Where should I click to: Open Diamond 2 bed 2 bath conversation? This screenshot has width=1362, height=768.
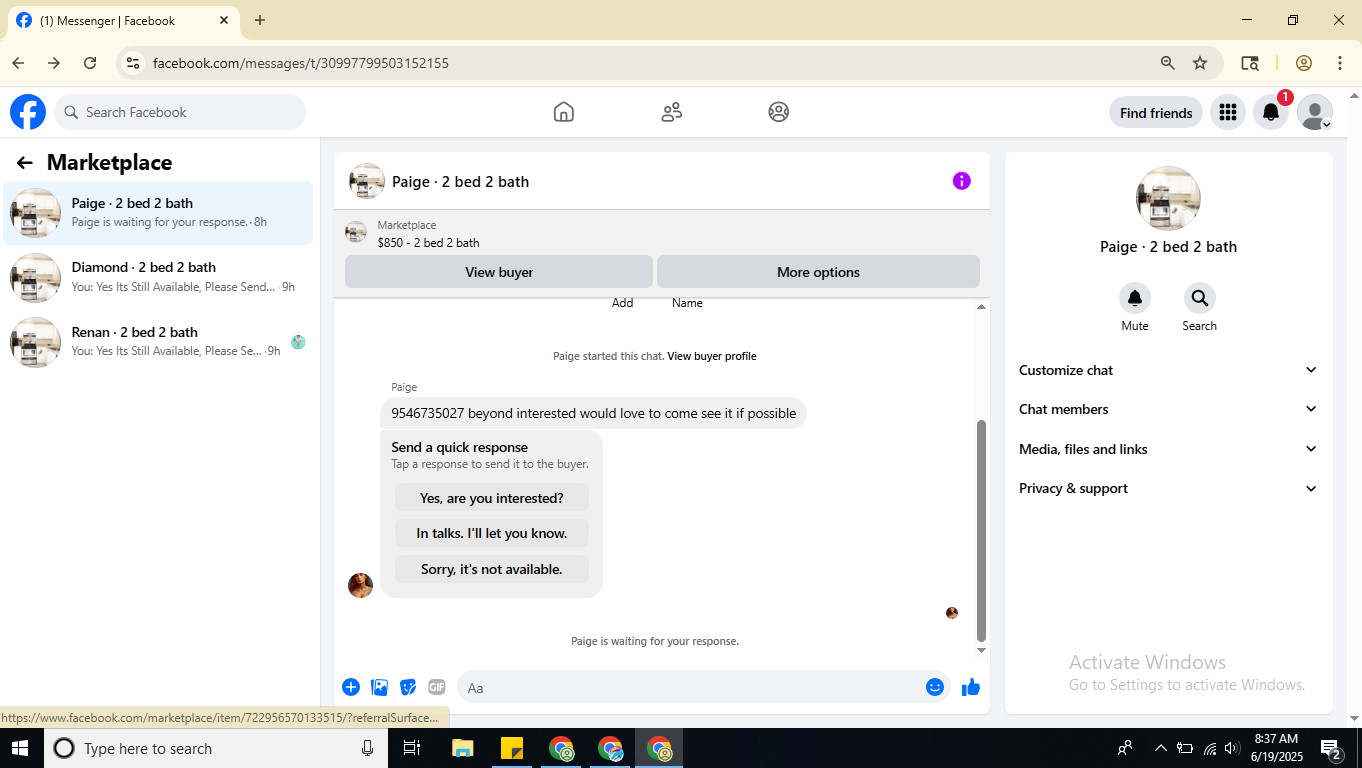click(x=158, y=277)
